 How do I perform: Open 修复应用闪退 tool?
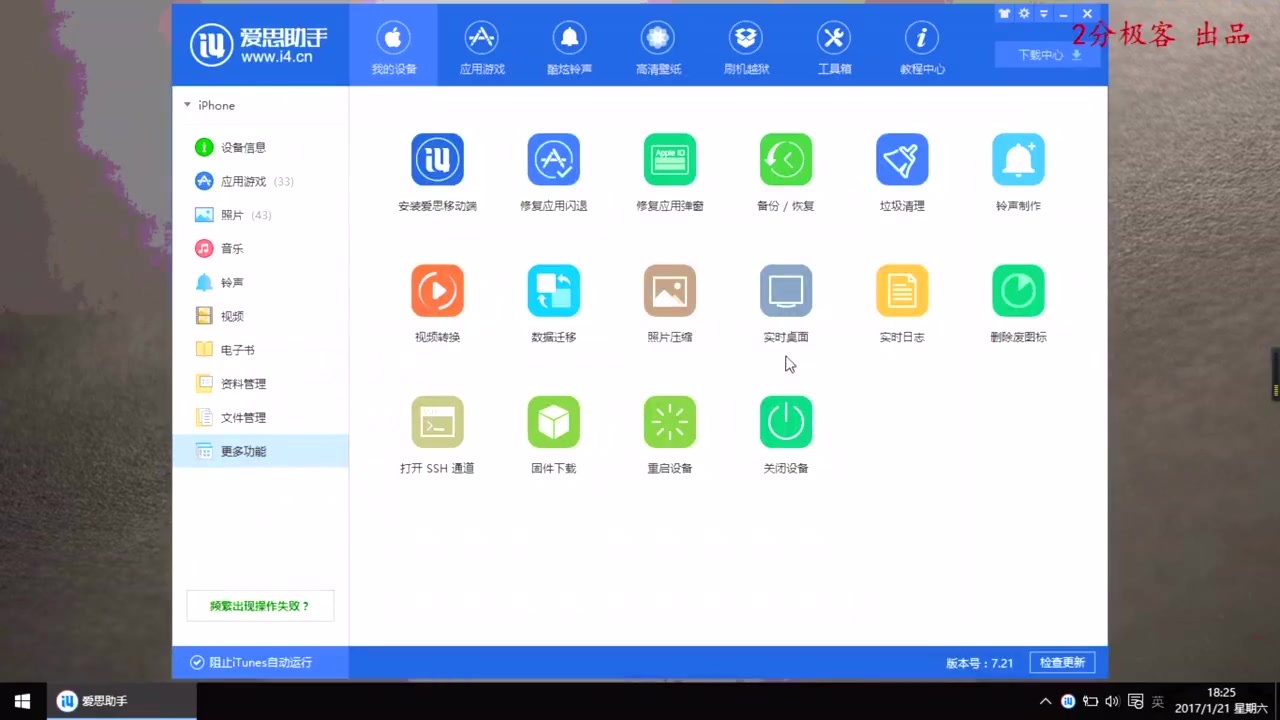[x=553, y=159]
